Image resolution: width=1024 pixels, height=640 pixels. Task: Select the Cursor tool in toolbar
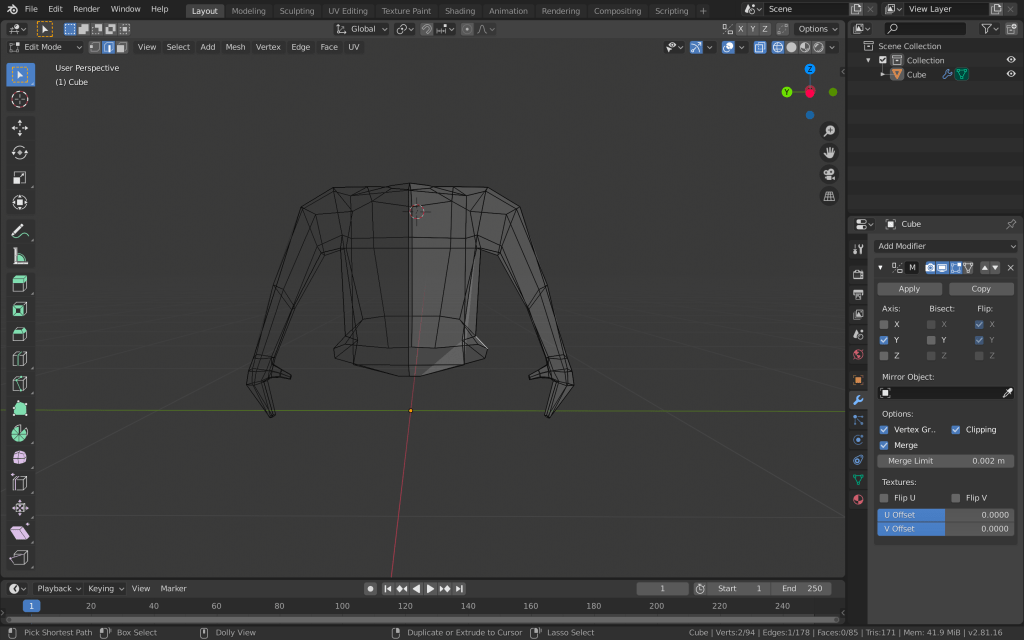coord(20,99)
